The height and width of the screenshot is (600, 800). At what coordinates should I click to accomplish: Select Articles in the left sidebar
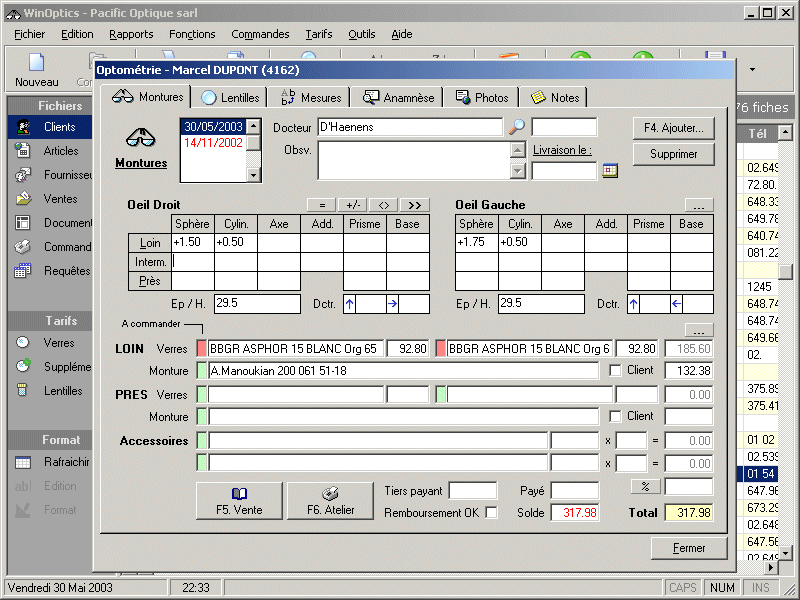pyautogui.click(x=60, y=151)
